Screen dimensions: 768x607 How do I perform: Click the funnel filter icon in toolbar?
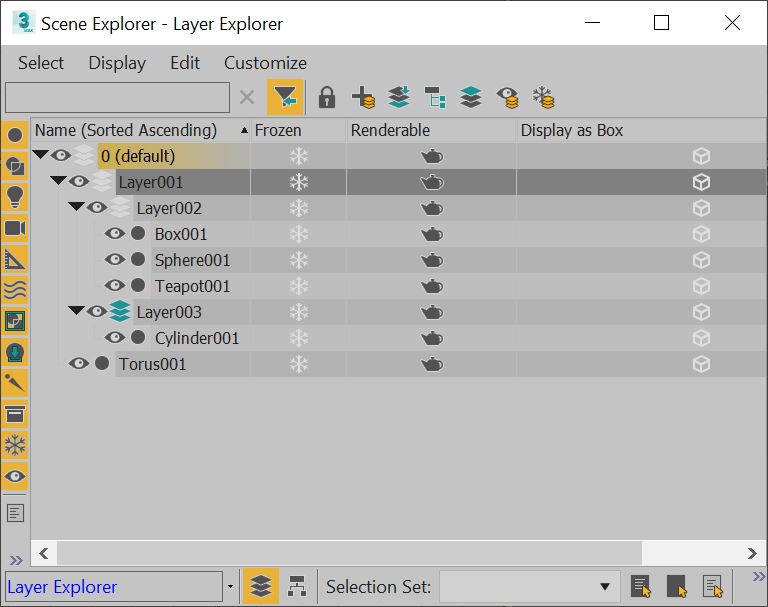point(285,97)
